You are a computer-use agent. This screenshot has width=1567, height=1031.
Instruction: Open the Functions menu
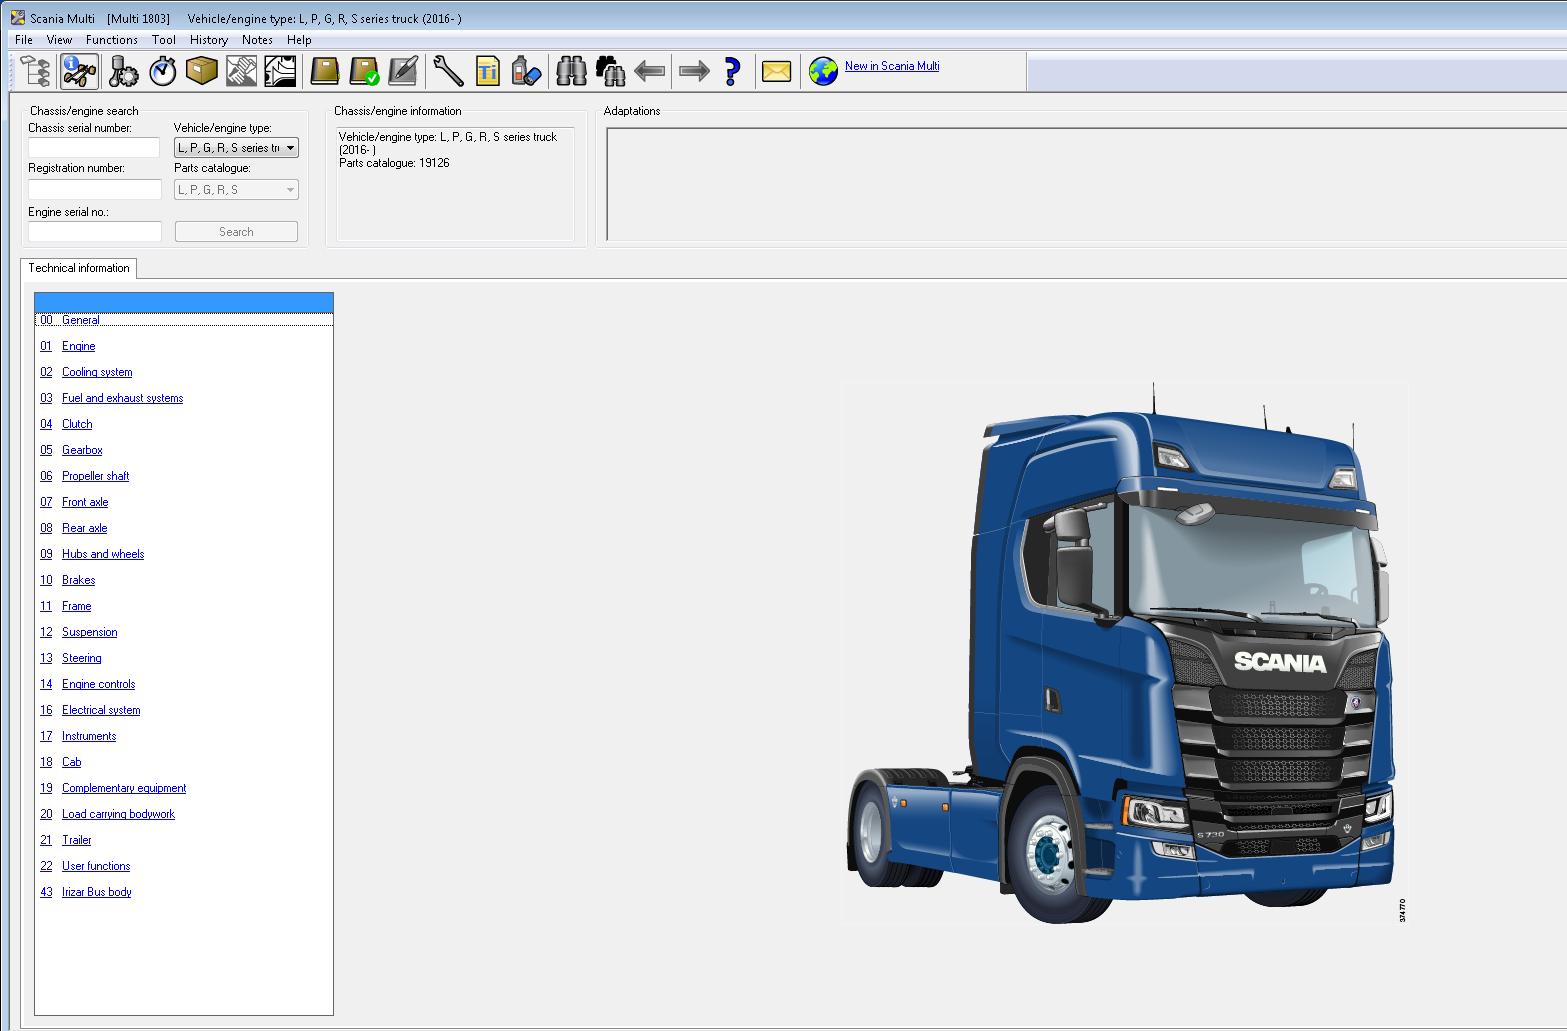[111, 40]
